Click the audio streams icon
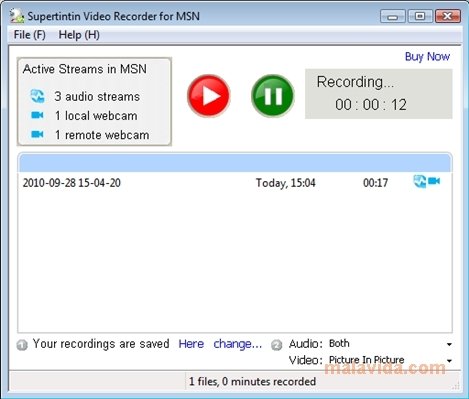Screen dimensions: 469x399 click(x=37, y=96)
